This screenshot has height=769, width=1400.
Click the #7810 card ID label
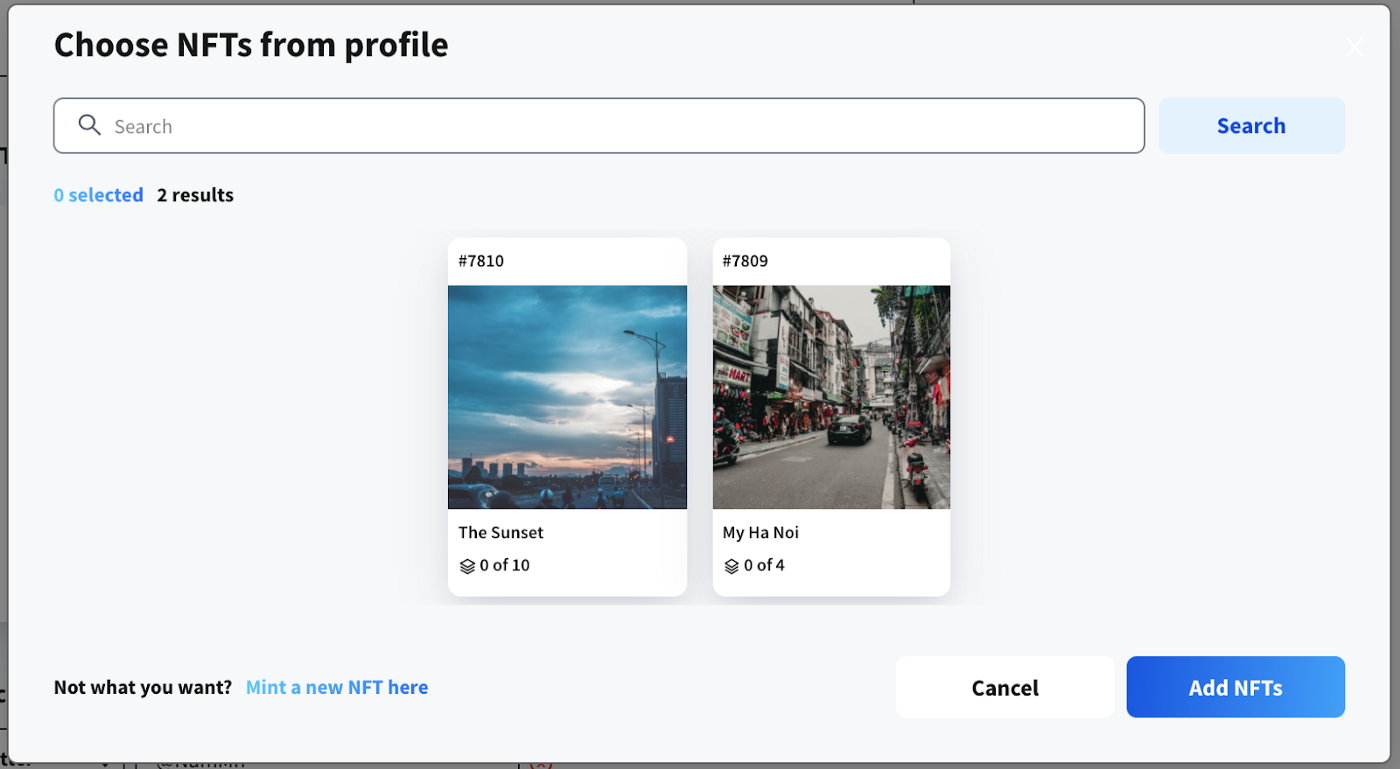click(x=481, y=261)
